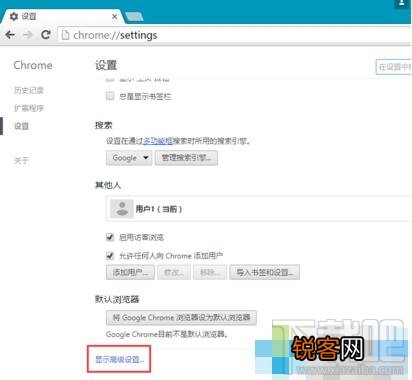The width and height of the screenshot is (412, 380).
Task: Click 管理搜索引擎 button
Action: 186,158
